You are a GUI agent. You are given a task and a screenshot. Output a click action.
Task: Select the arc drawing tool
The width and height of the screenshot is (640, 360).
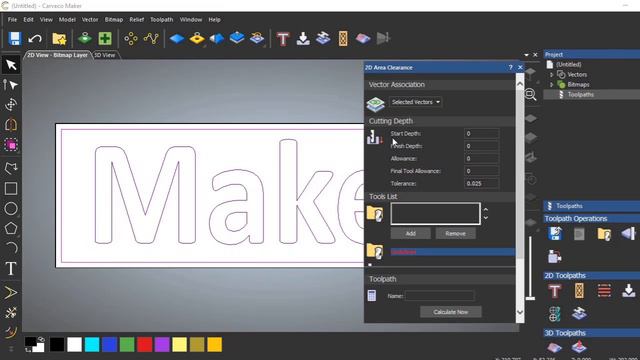click(11, 247)
